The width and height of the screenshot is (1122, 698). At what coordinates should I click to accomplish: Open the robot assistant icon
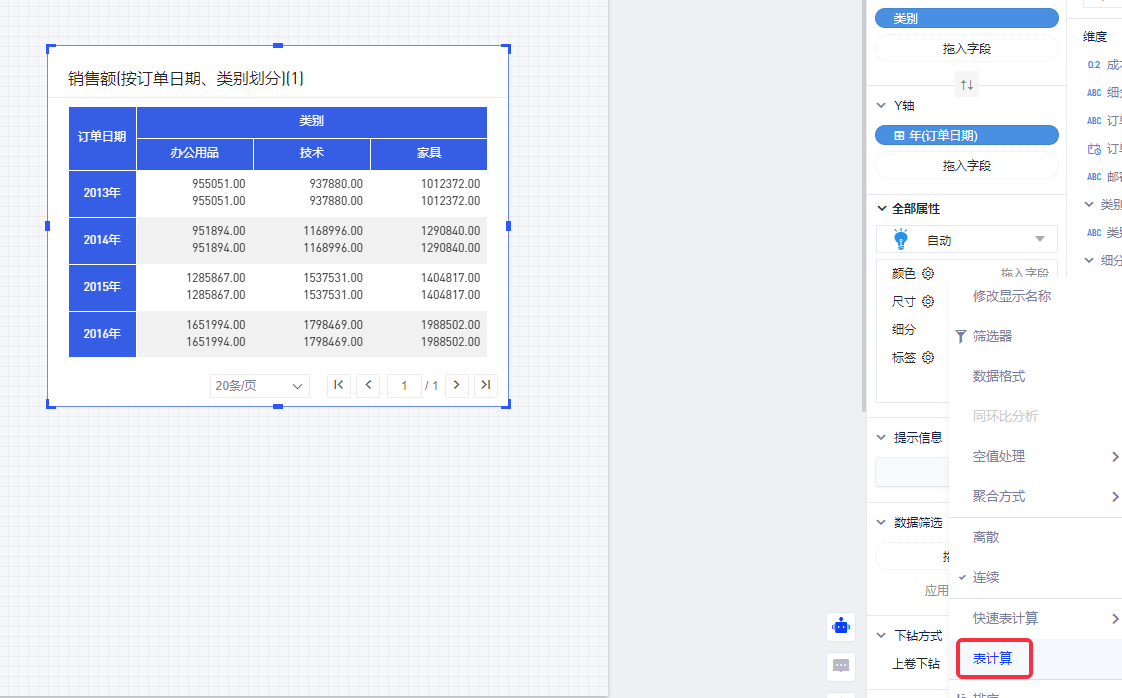click(x=841, y=627)
